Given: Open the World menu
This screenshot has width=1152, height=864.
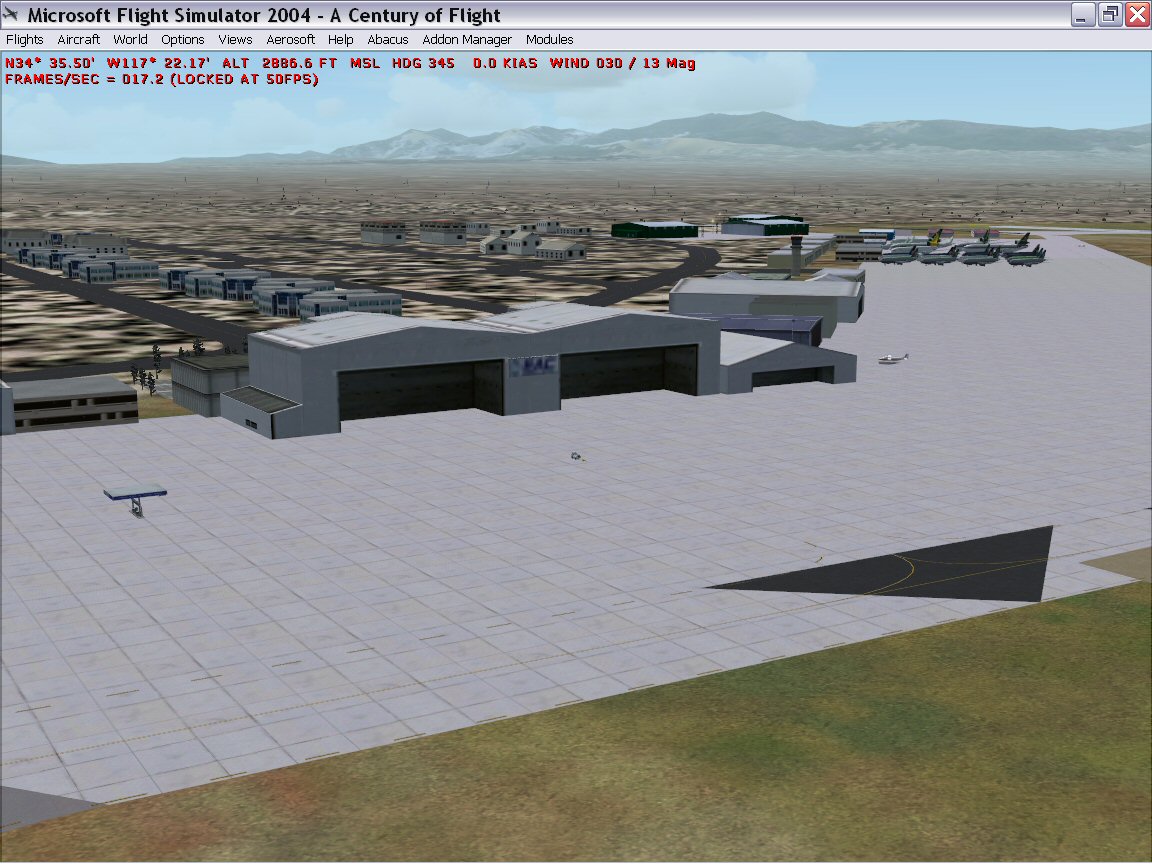Looking at the screenshot, I should (x=130, y=40).
